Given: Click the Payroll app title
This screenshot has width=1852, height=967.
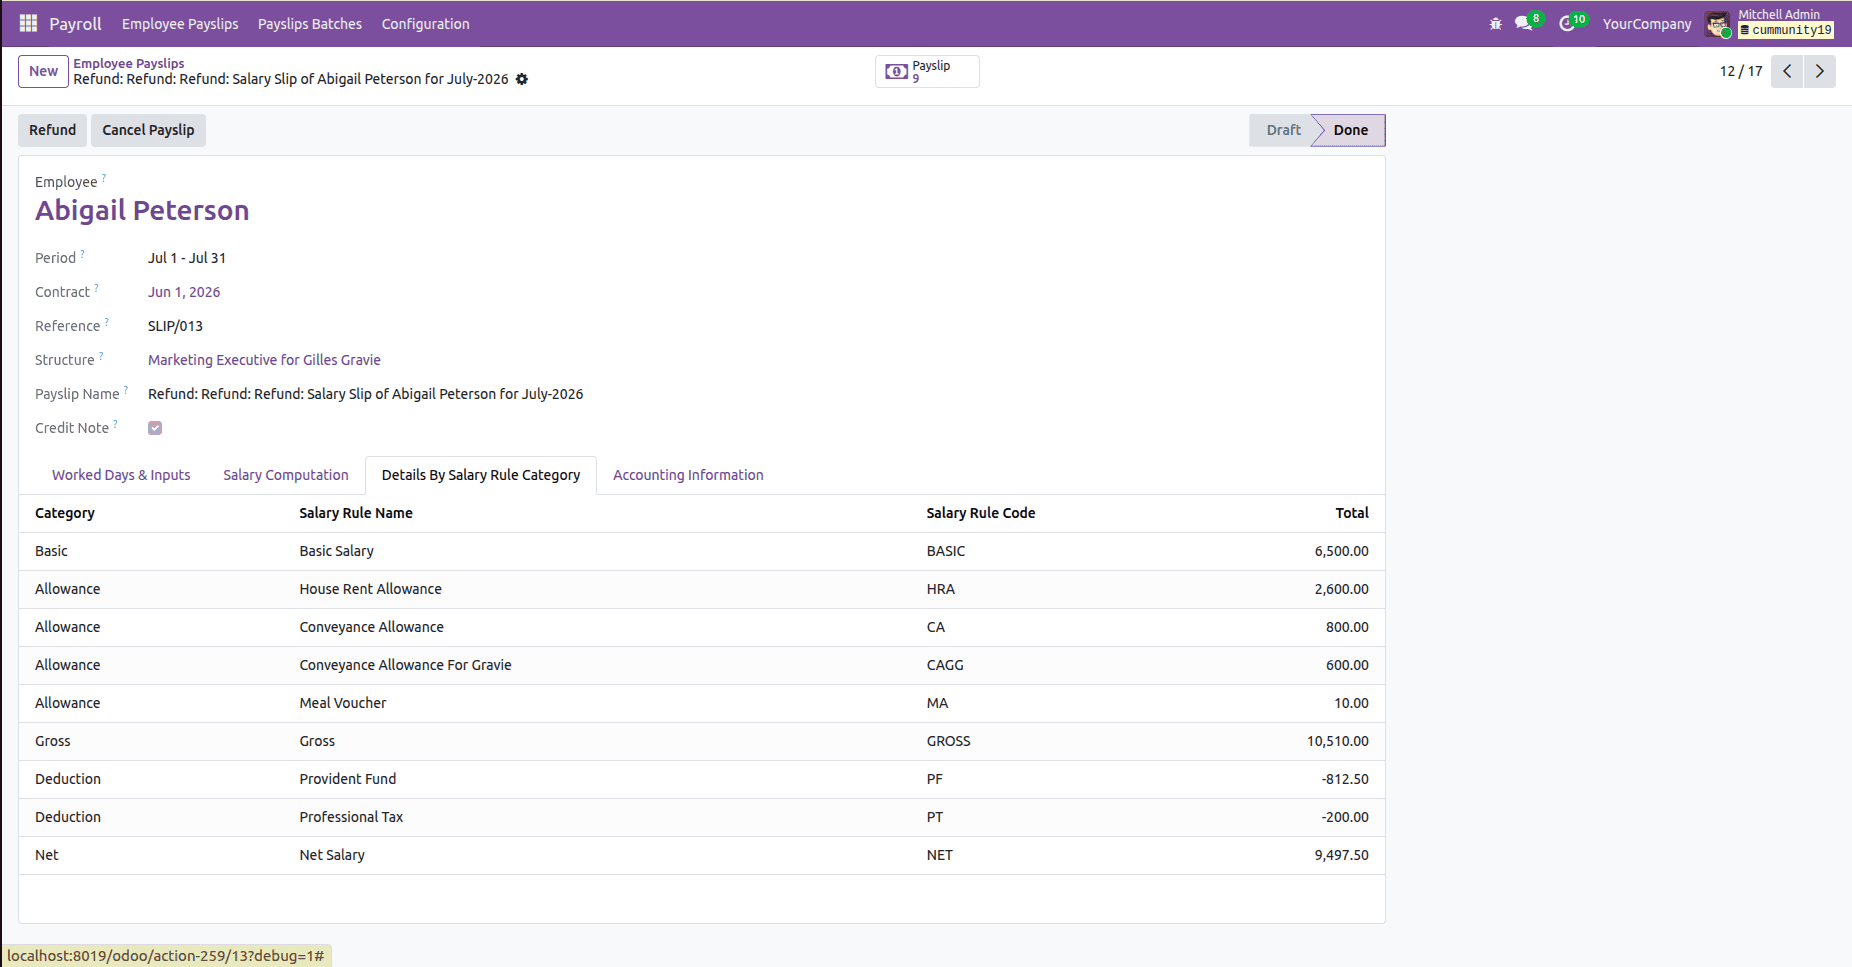Looking at the screenshot, I should click(75, 24).
